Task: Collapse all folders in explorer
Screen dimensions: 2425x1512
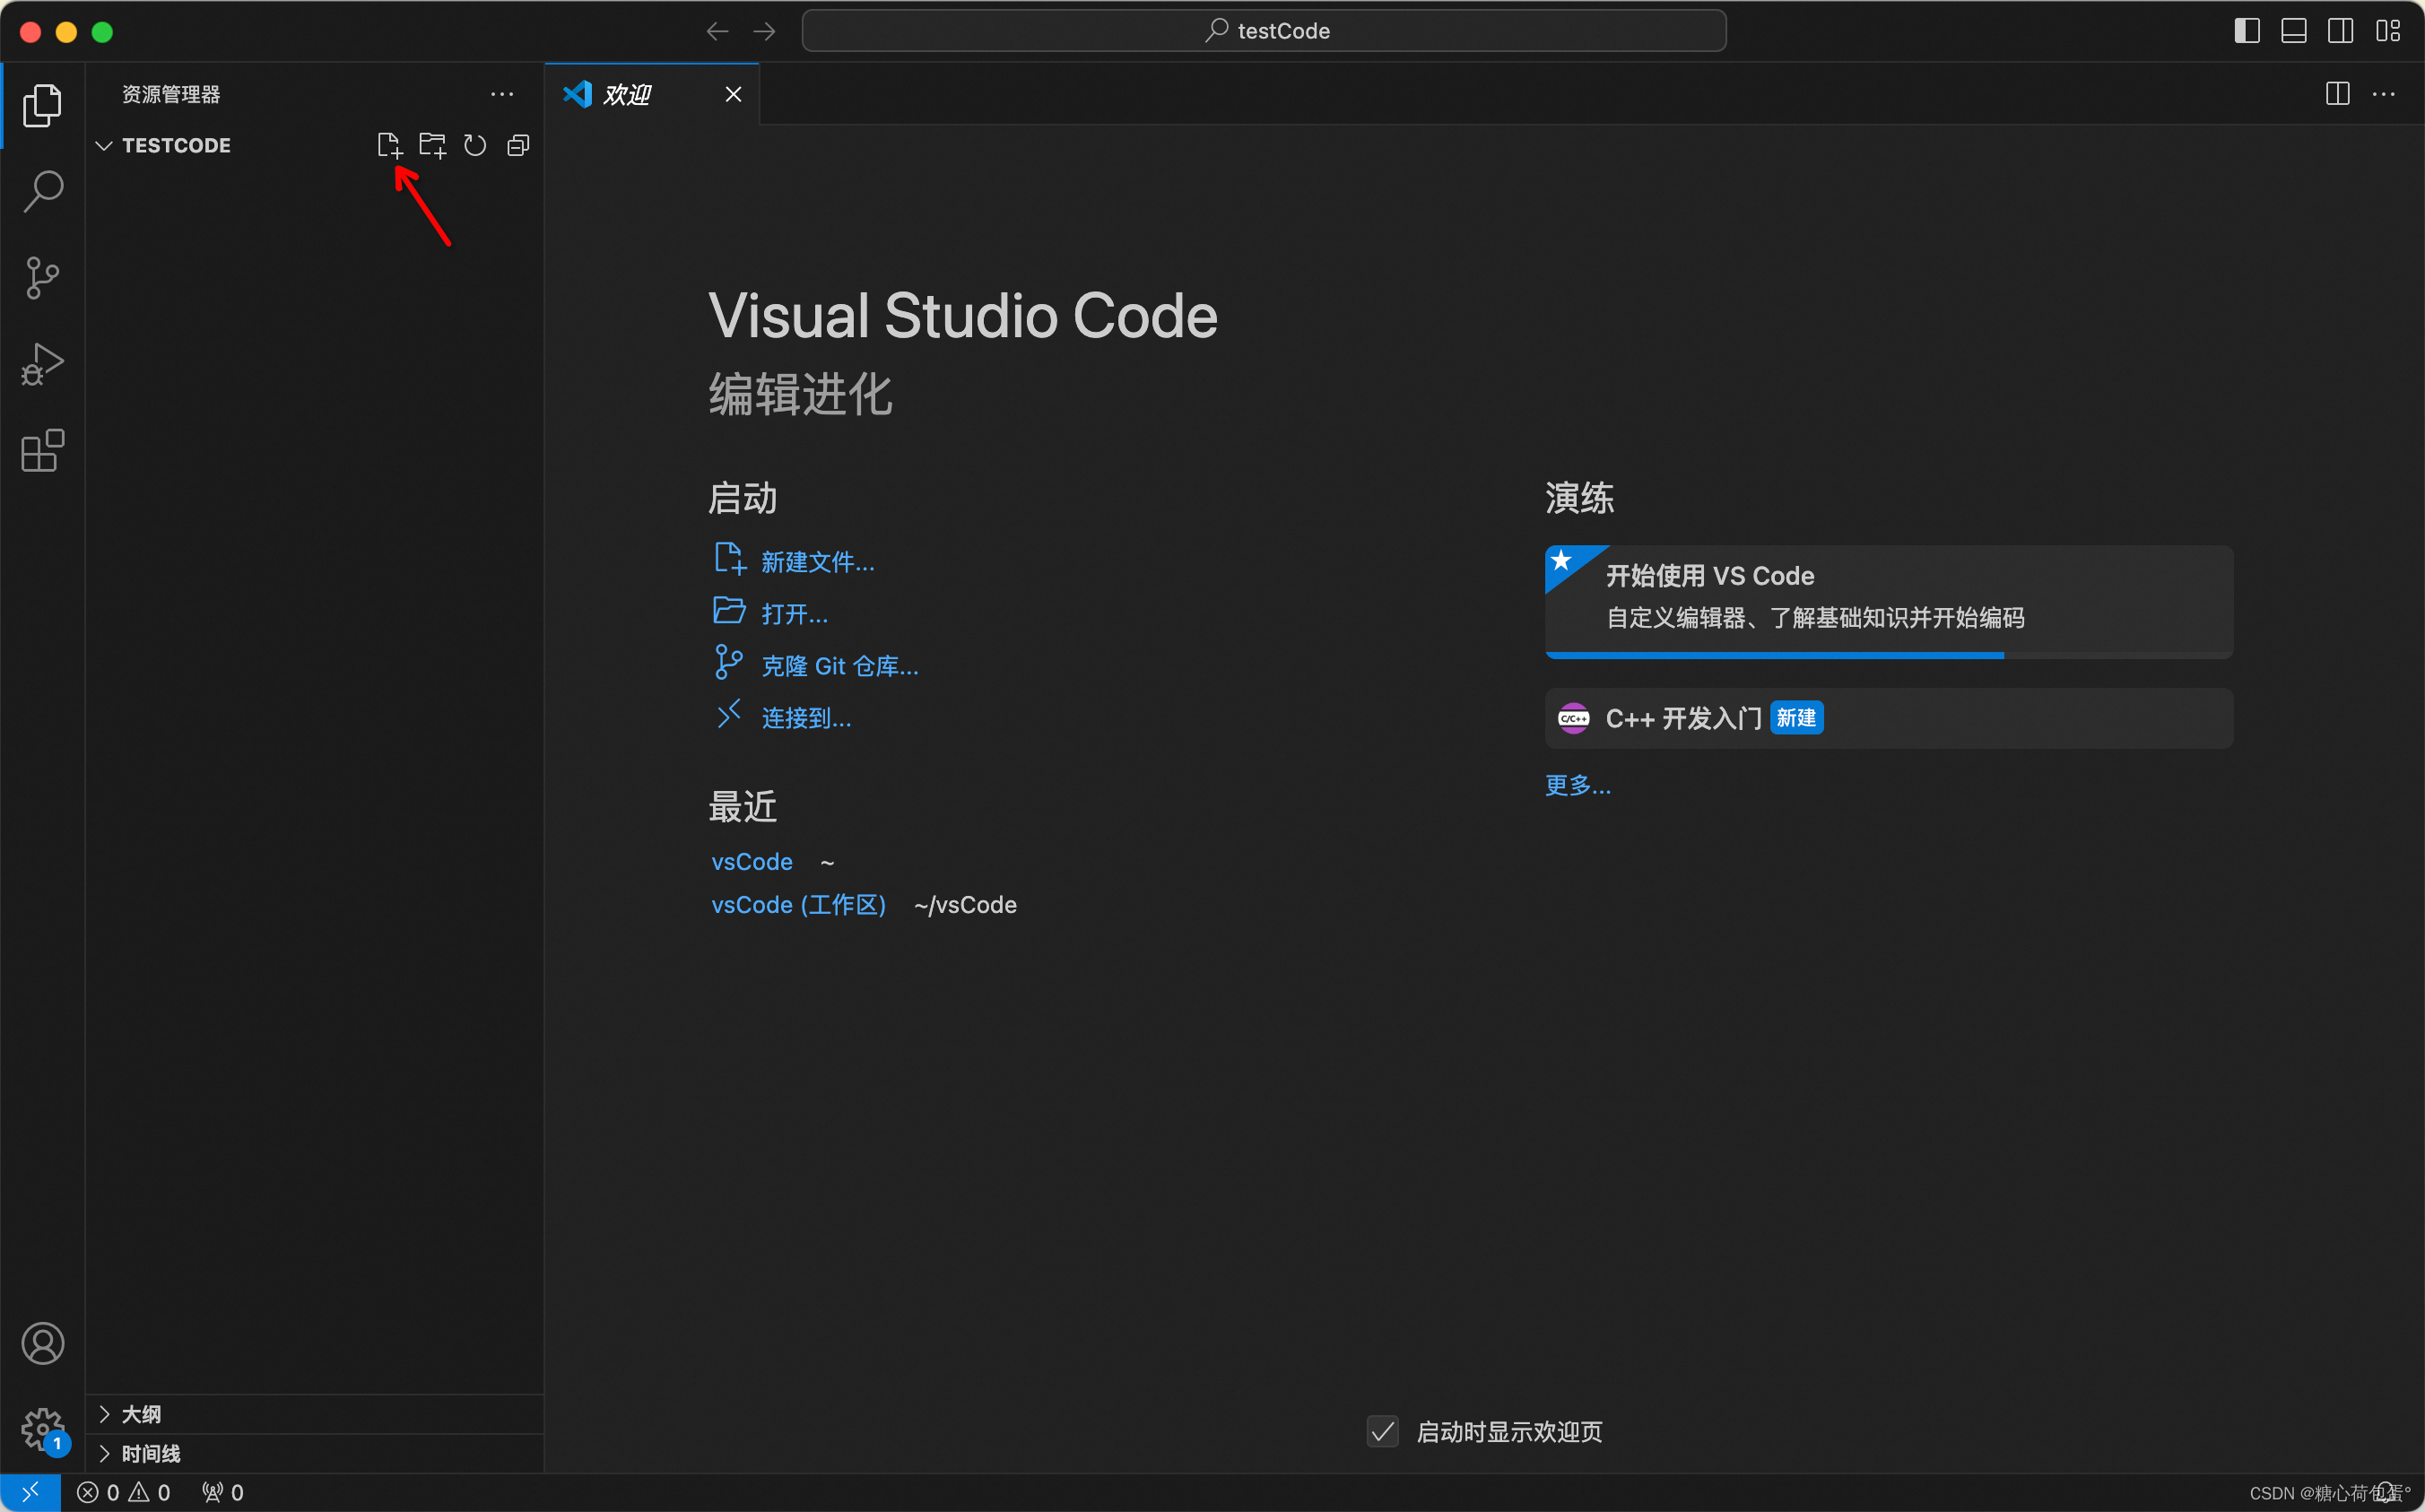Action: click(x=518, y=146)
